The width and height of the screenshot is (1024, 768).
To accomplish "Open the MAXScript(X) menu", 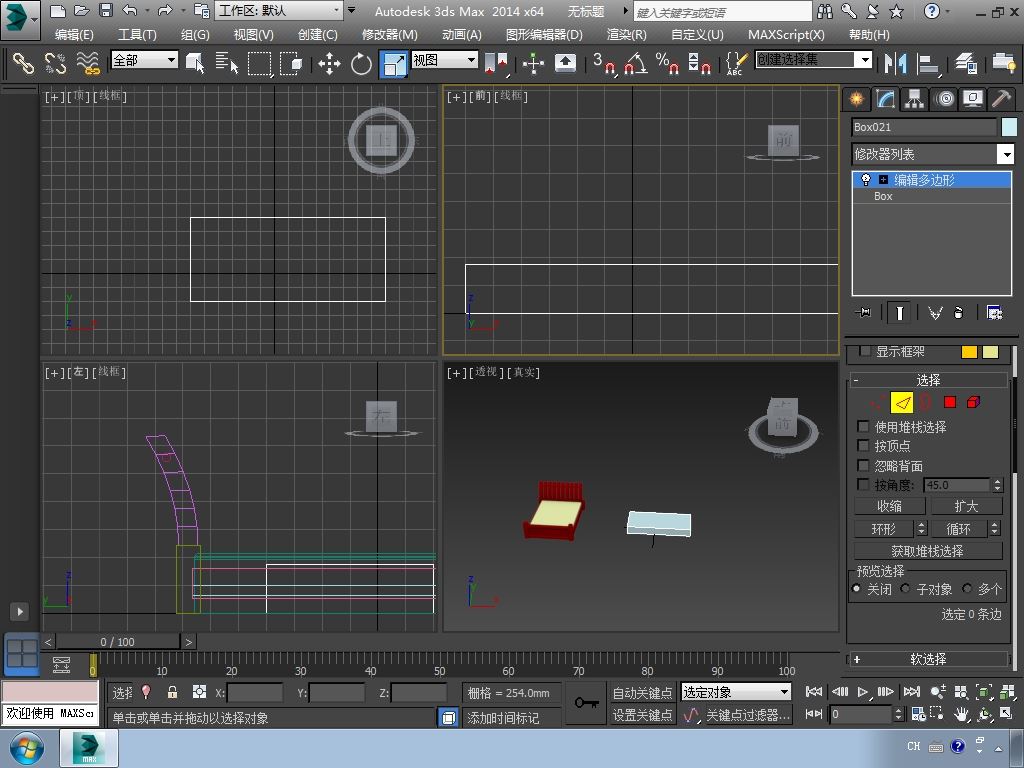I will (x=786, y=35).
